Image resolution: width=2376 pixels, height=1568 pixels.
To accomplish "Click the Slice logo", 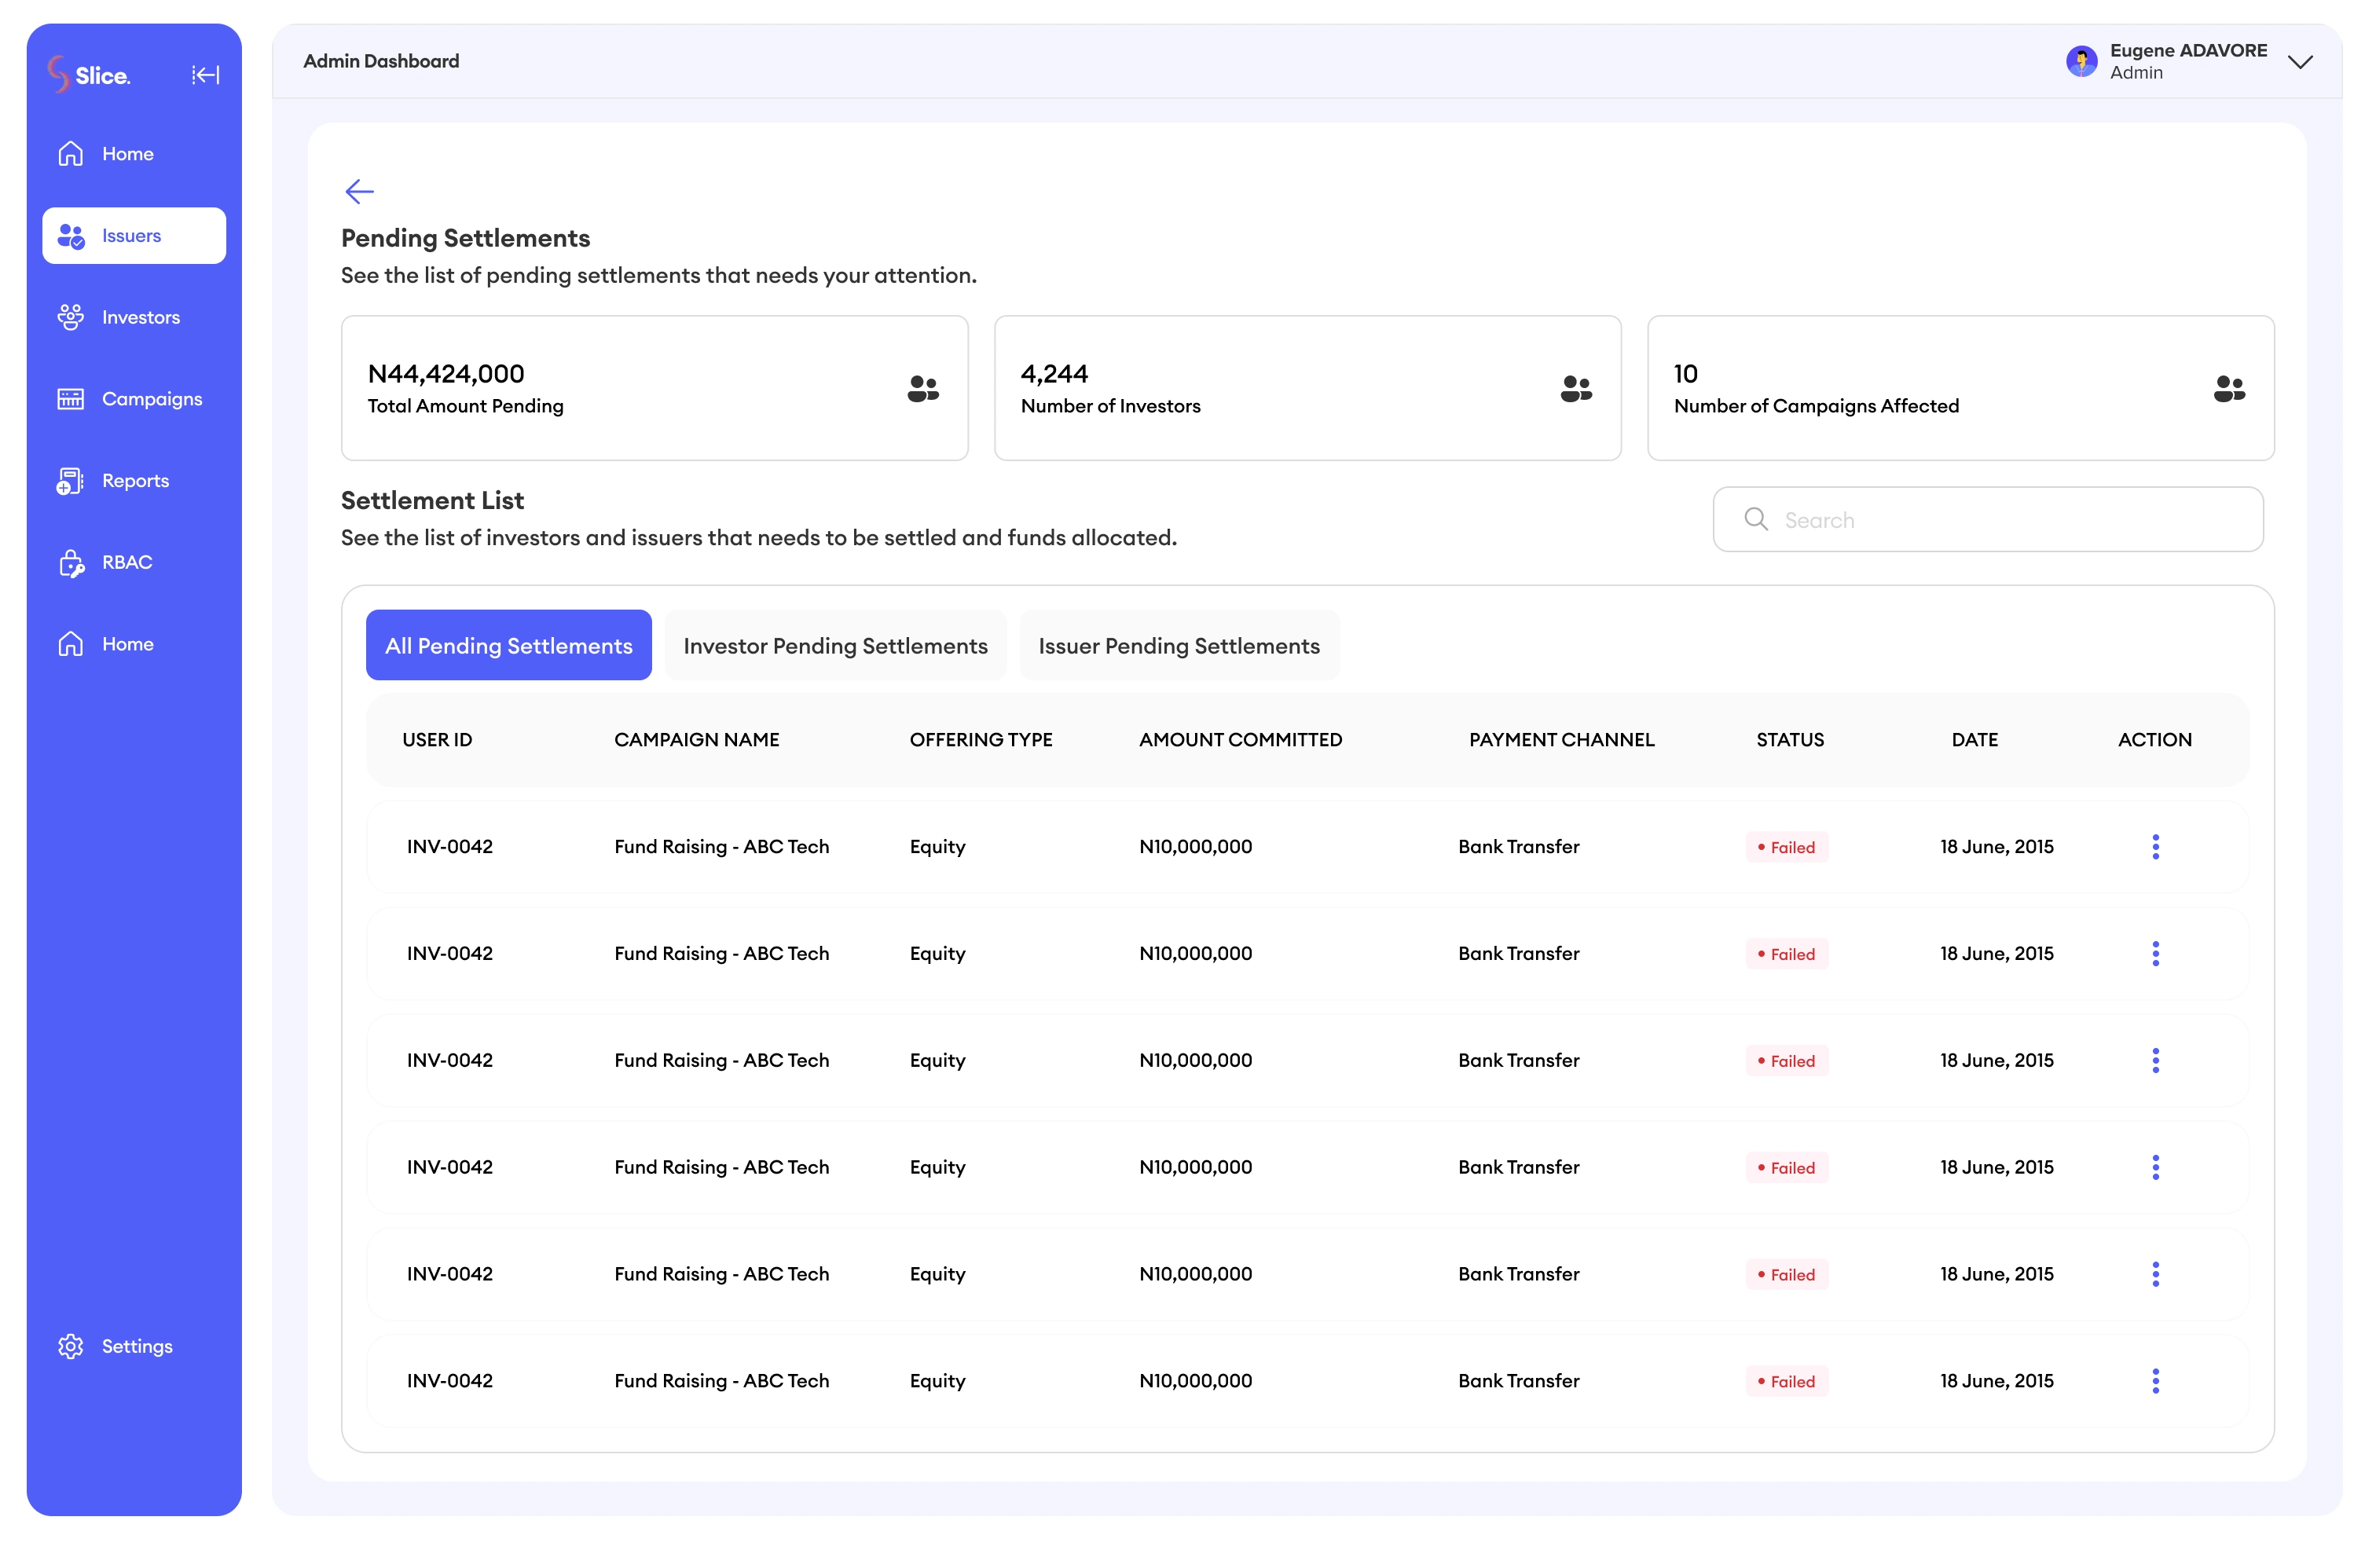I will 88,75.
